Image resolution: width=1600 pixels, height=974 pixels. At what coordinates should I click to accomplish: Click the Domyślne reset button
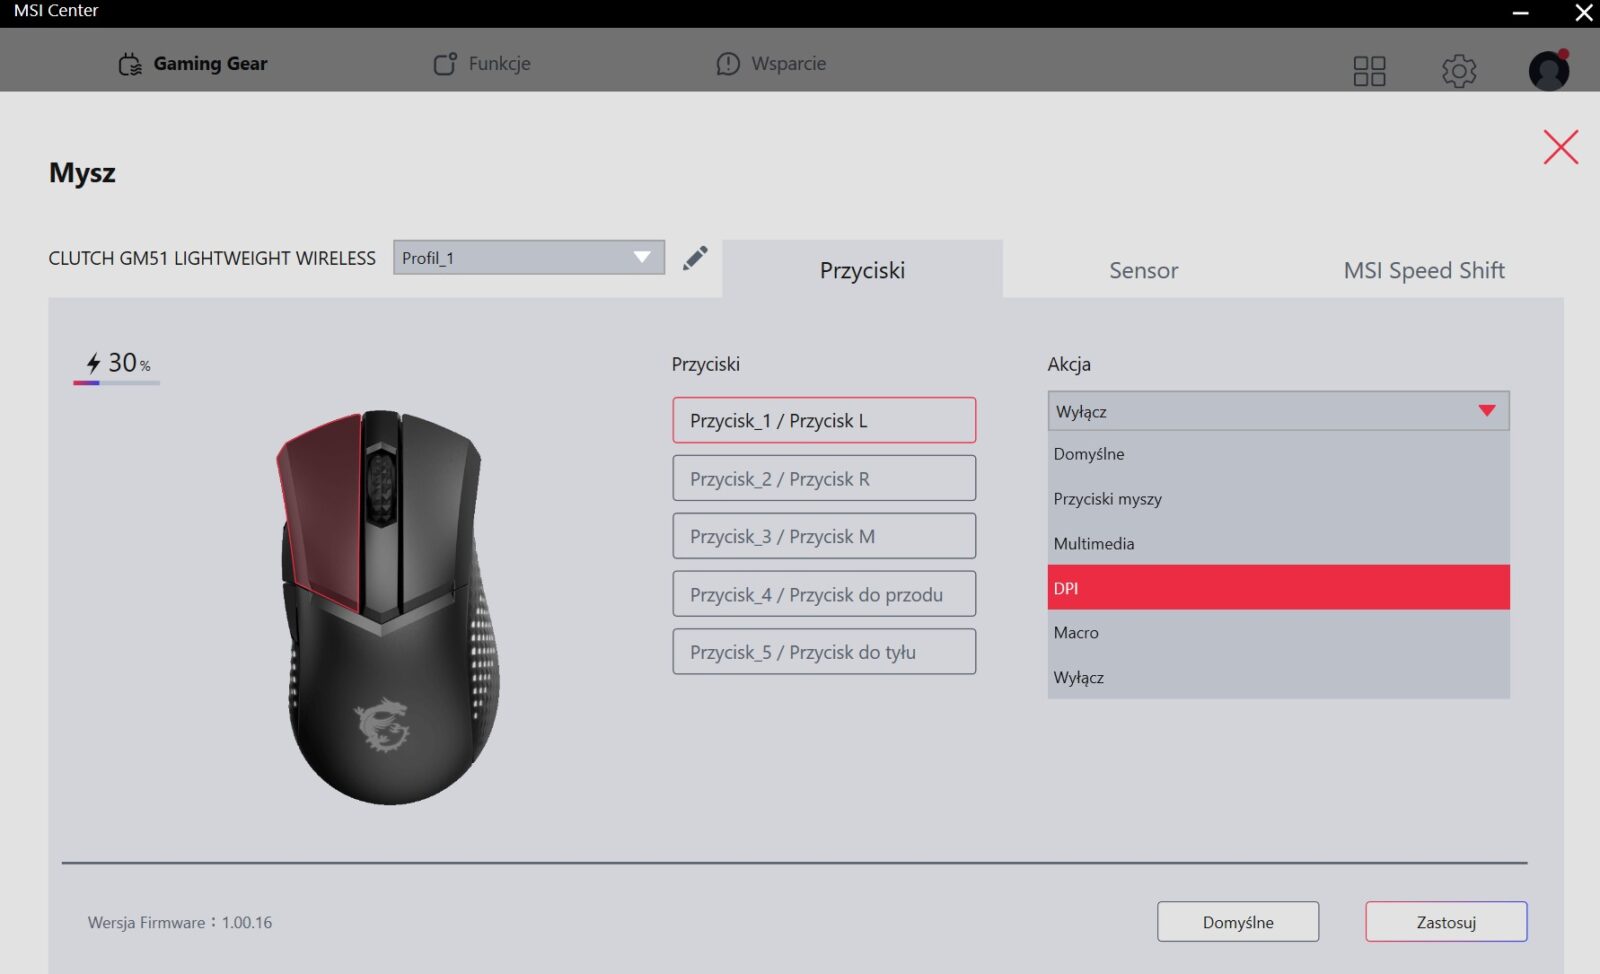1237,922
